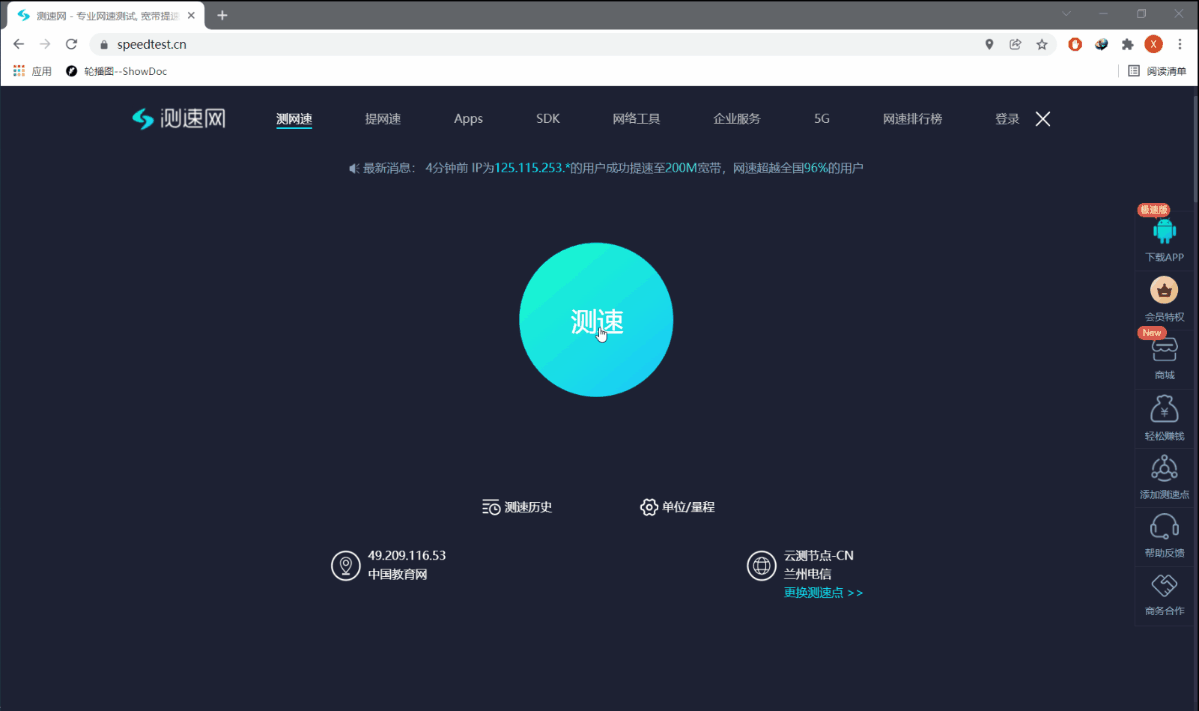Close the header with the X icon
1199x711 pixels.
coord(1042,118)
